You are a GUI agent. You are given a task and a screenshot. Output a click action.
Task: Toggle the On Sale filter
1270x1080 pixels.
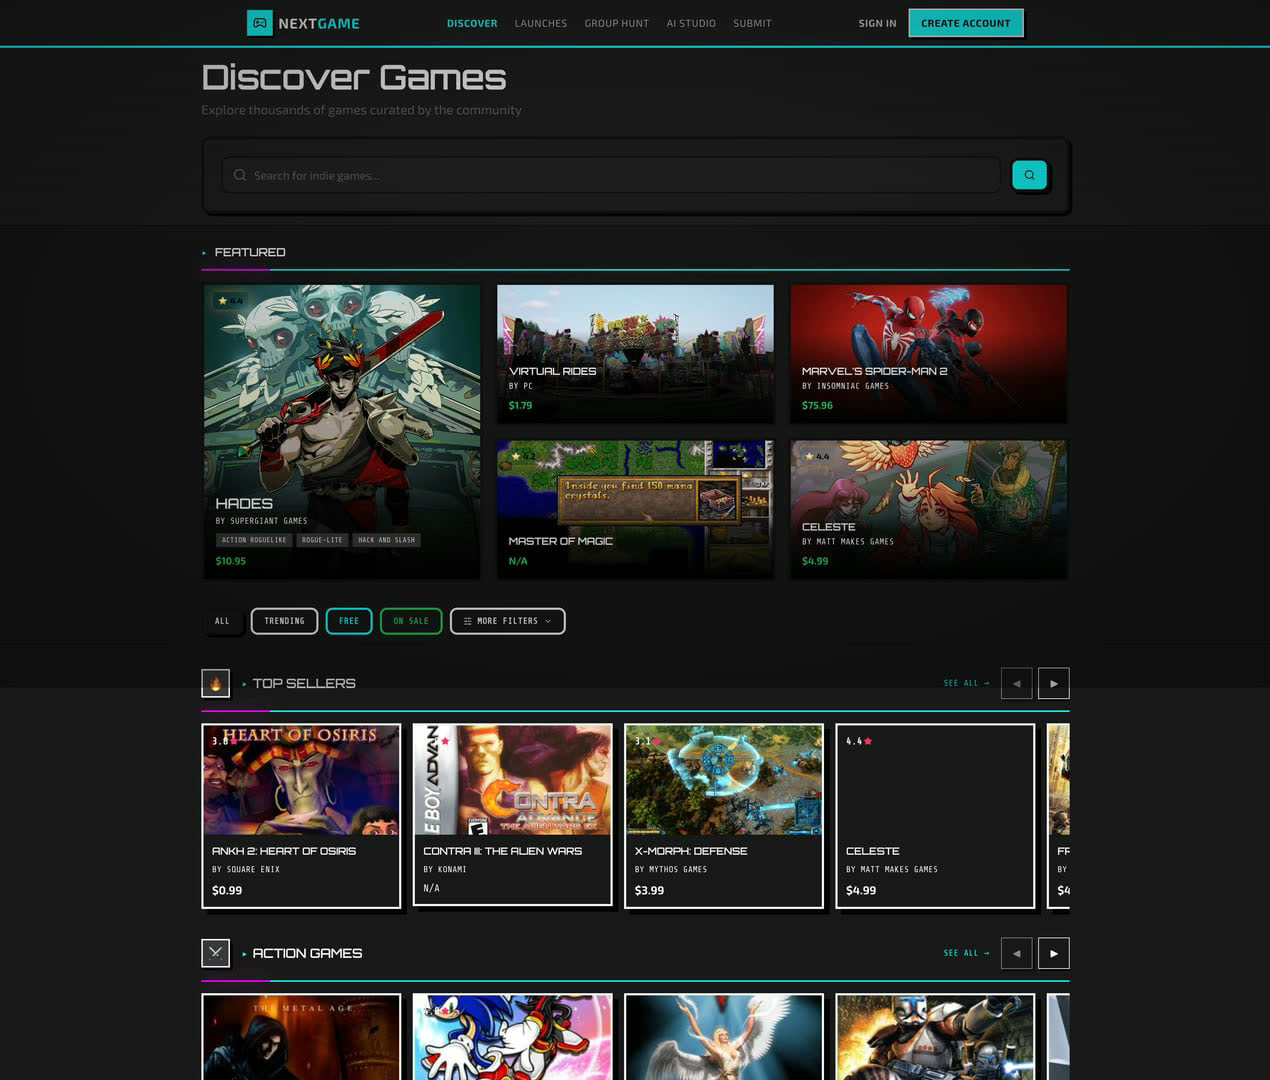click(411, 621)
